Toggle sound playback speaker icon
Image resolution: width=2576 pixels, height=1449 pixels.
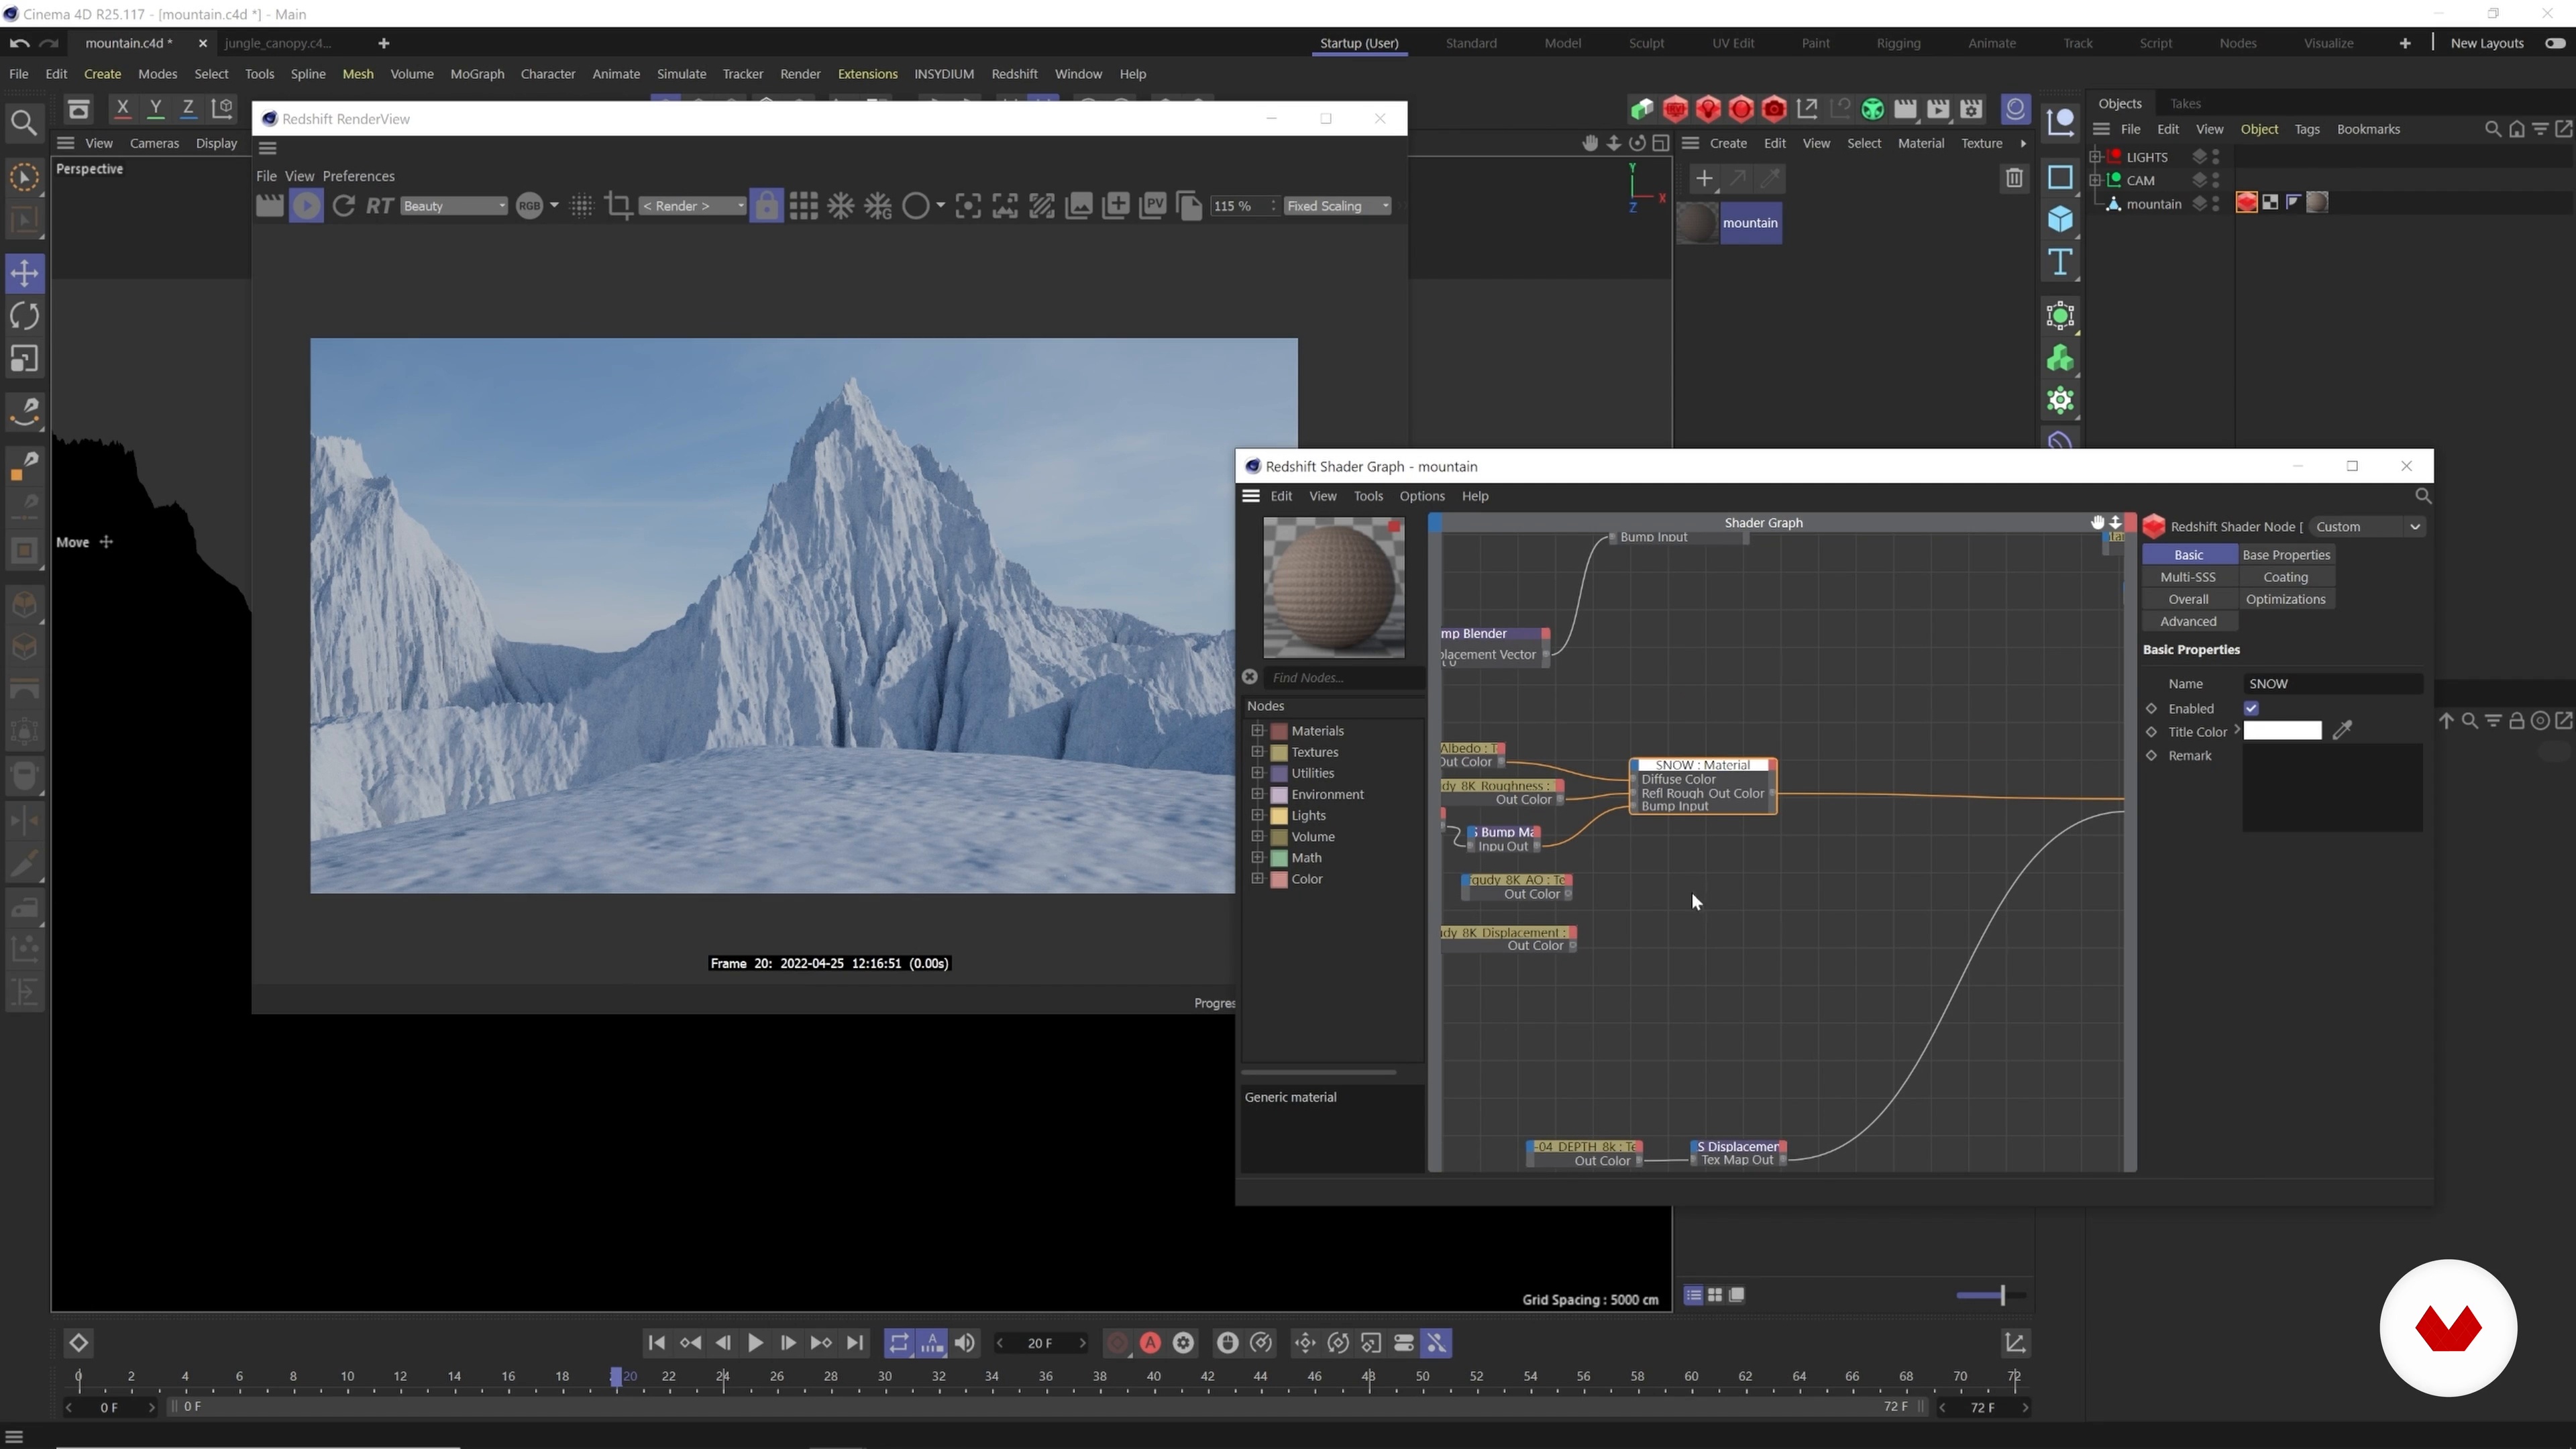(x=965, y=1343)
